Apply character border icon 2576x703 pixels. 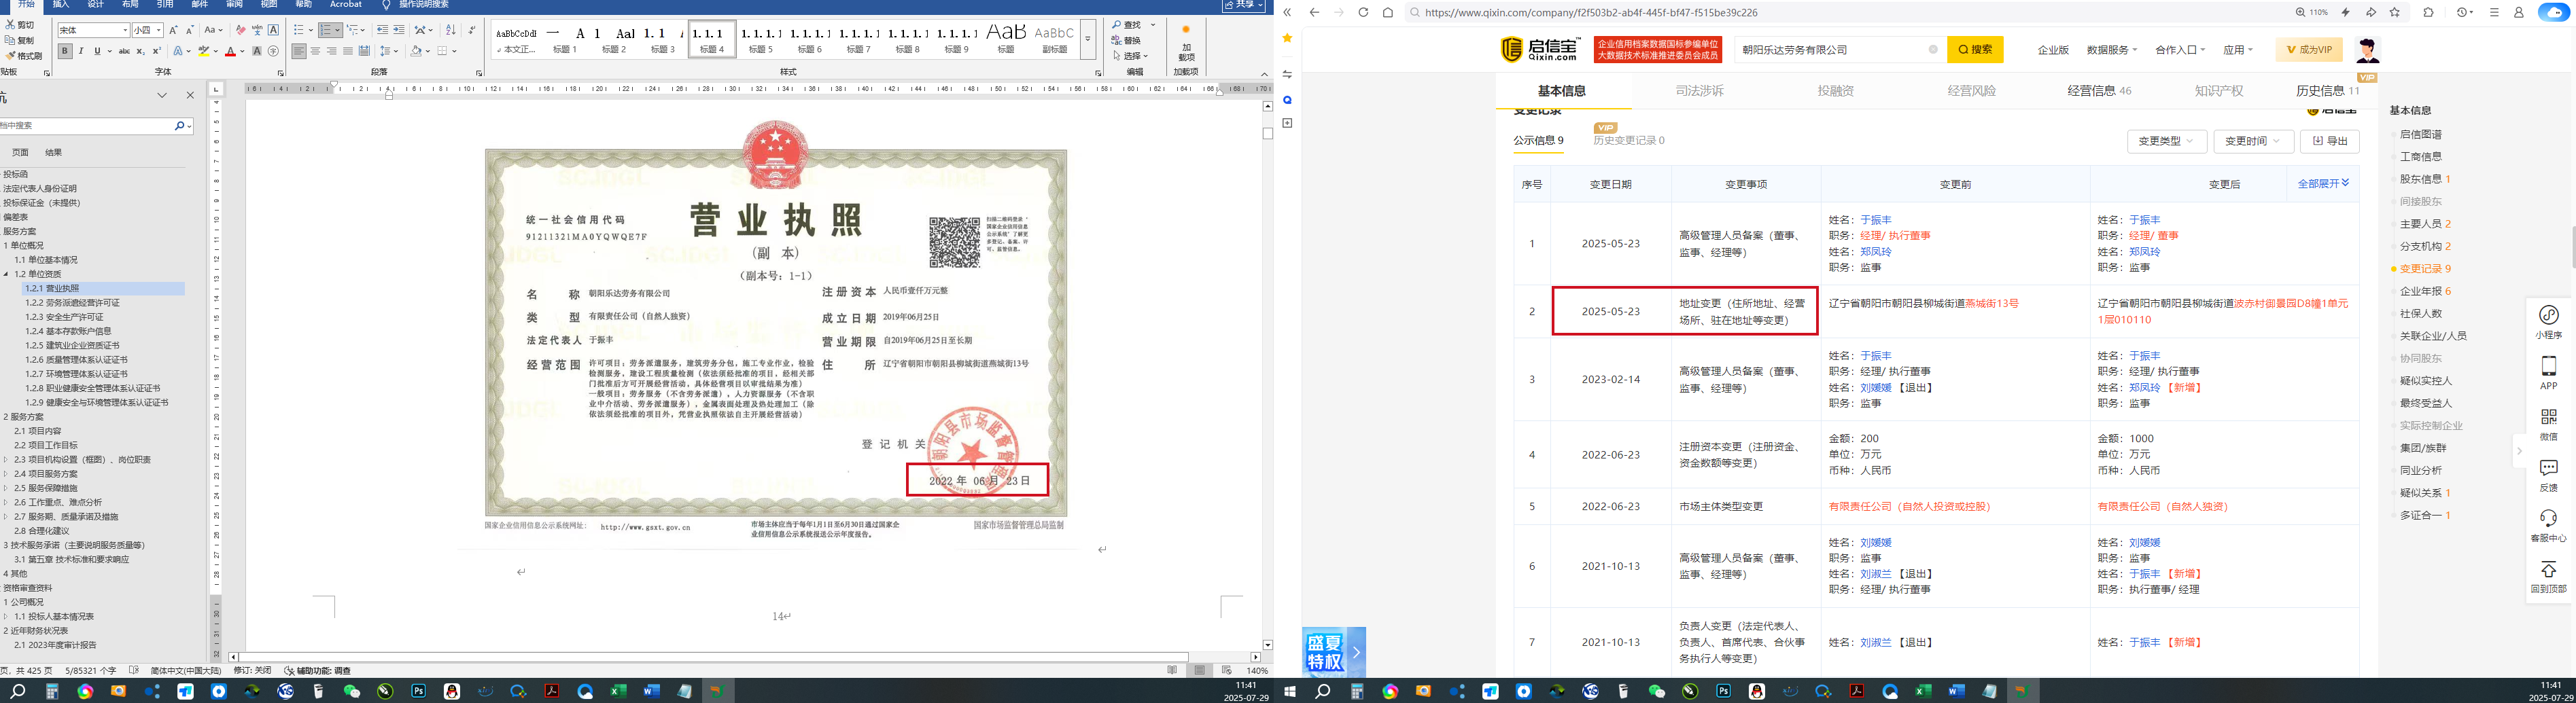coord(273,31)
